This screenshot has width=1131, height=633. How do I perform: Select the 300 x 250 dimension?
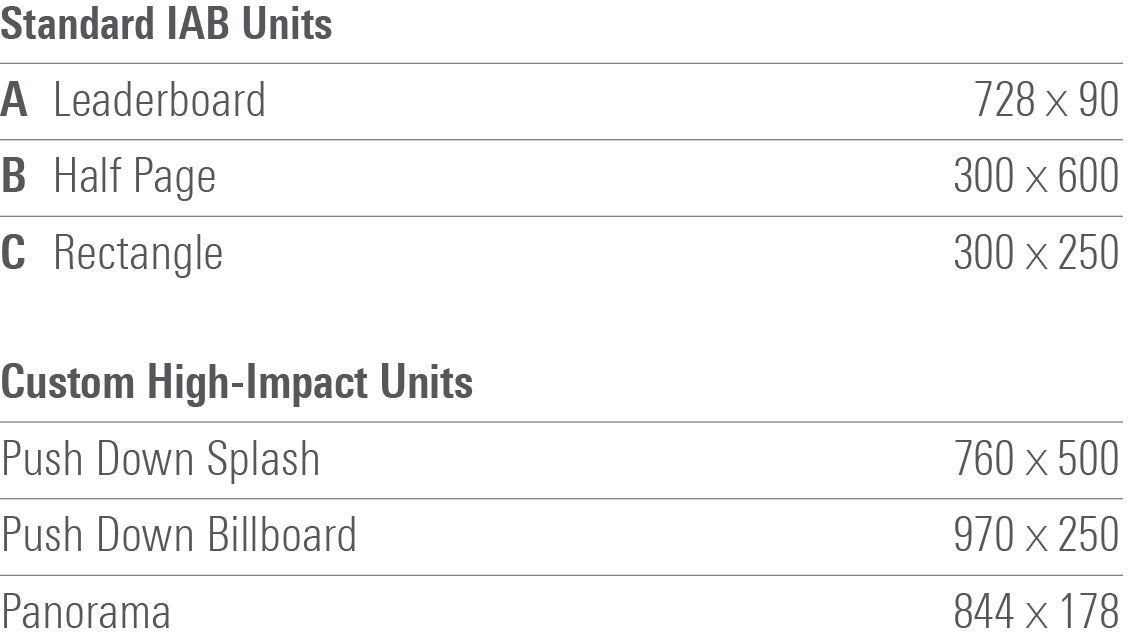[x=1036, y=253]
